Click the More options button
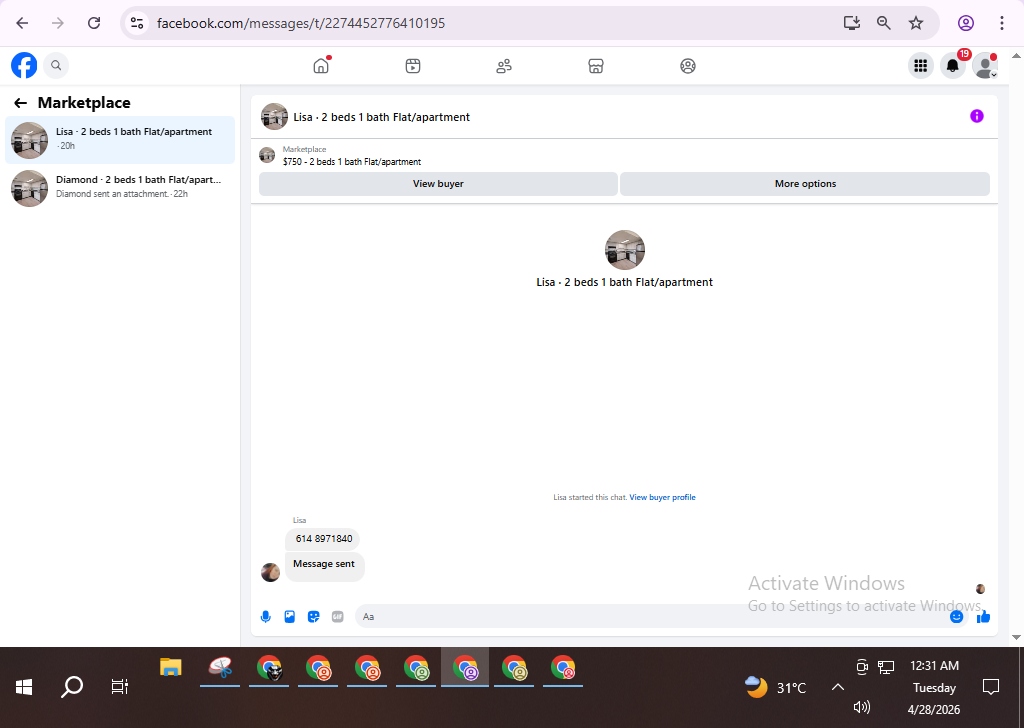Image resolution: width=1024 pixels, height=728 pixels. pos(805,183)
